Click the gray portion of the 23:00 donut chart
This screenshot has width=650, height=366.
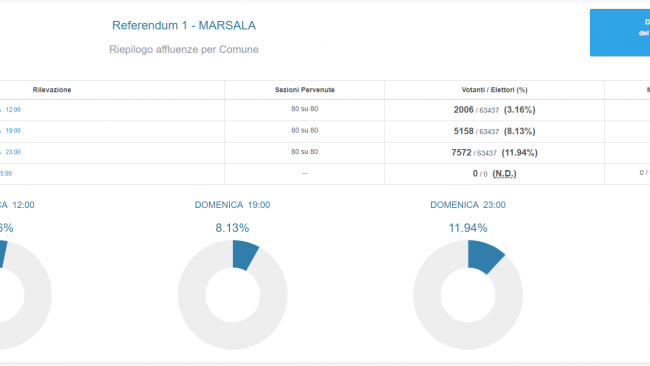click(x=468, y=336)
